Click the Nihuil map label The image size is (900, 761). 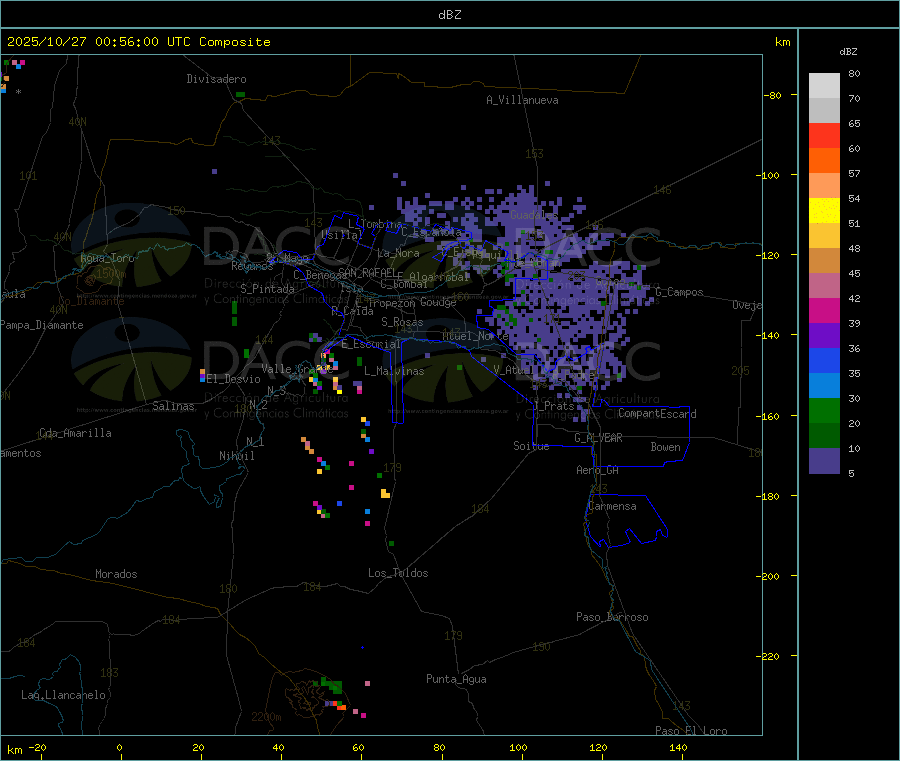coord(236,456)
